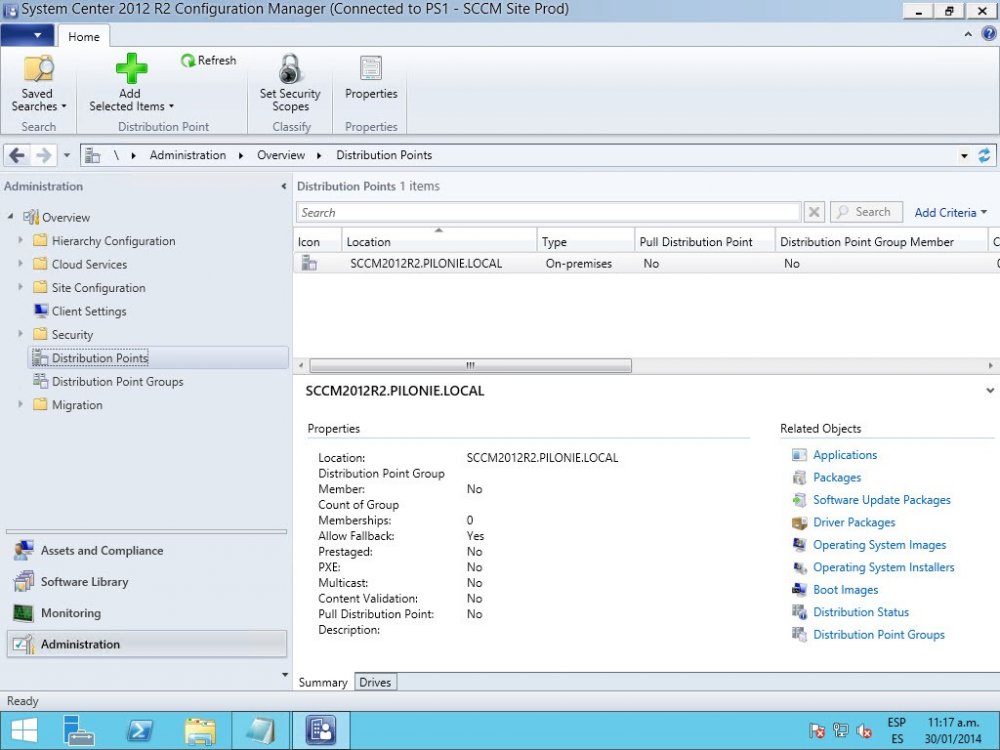
Task: Minimize the ribbon with the caret
Action: tap(968, 34)
